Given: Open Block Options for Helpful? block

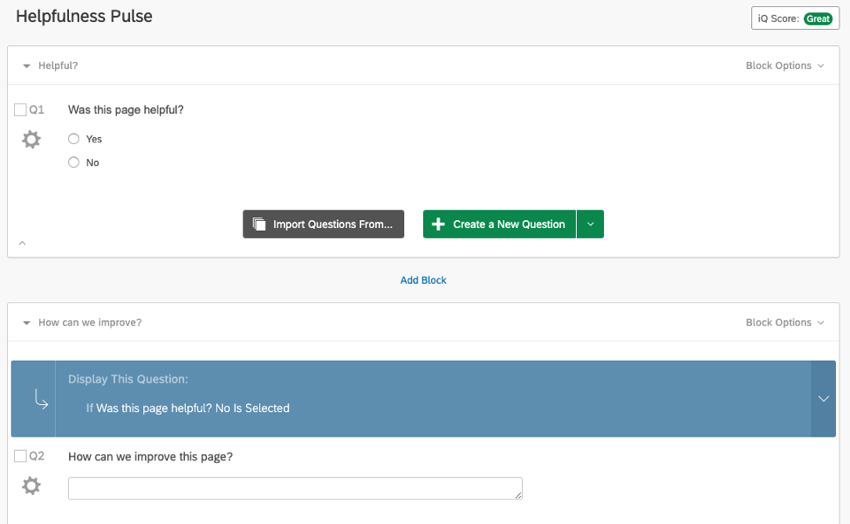Looking at the screenshot, I should point(784,66).
